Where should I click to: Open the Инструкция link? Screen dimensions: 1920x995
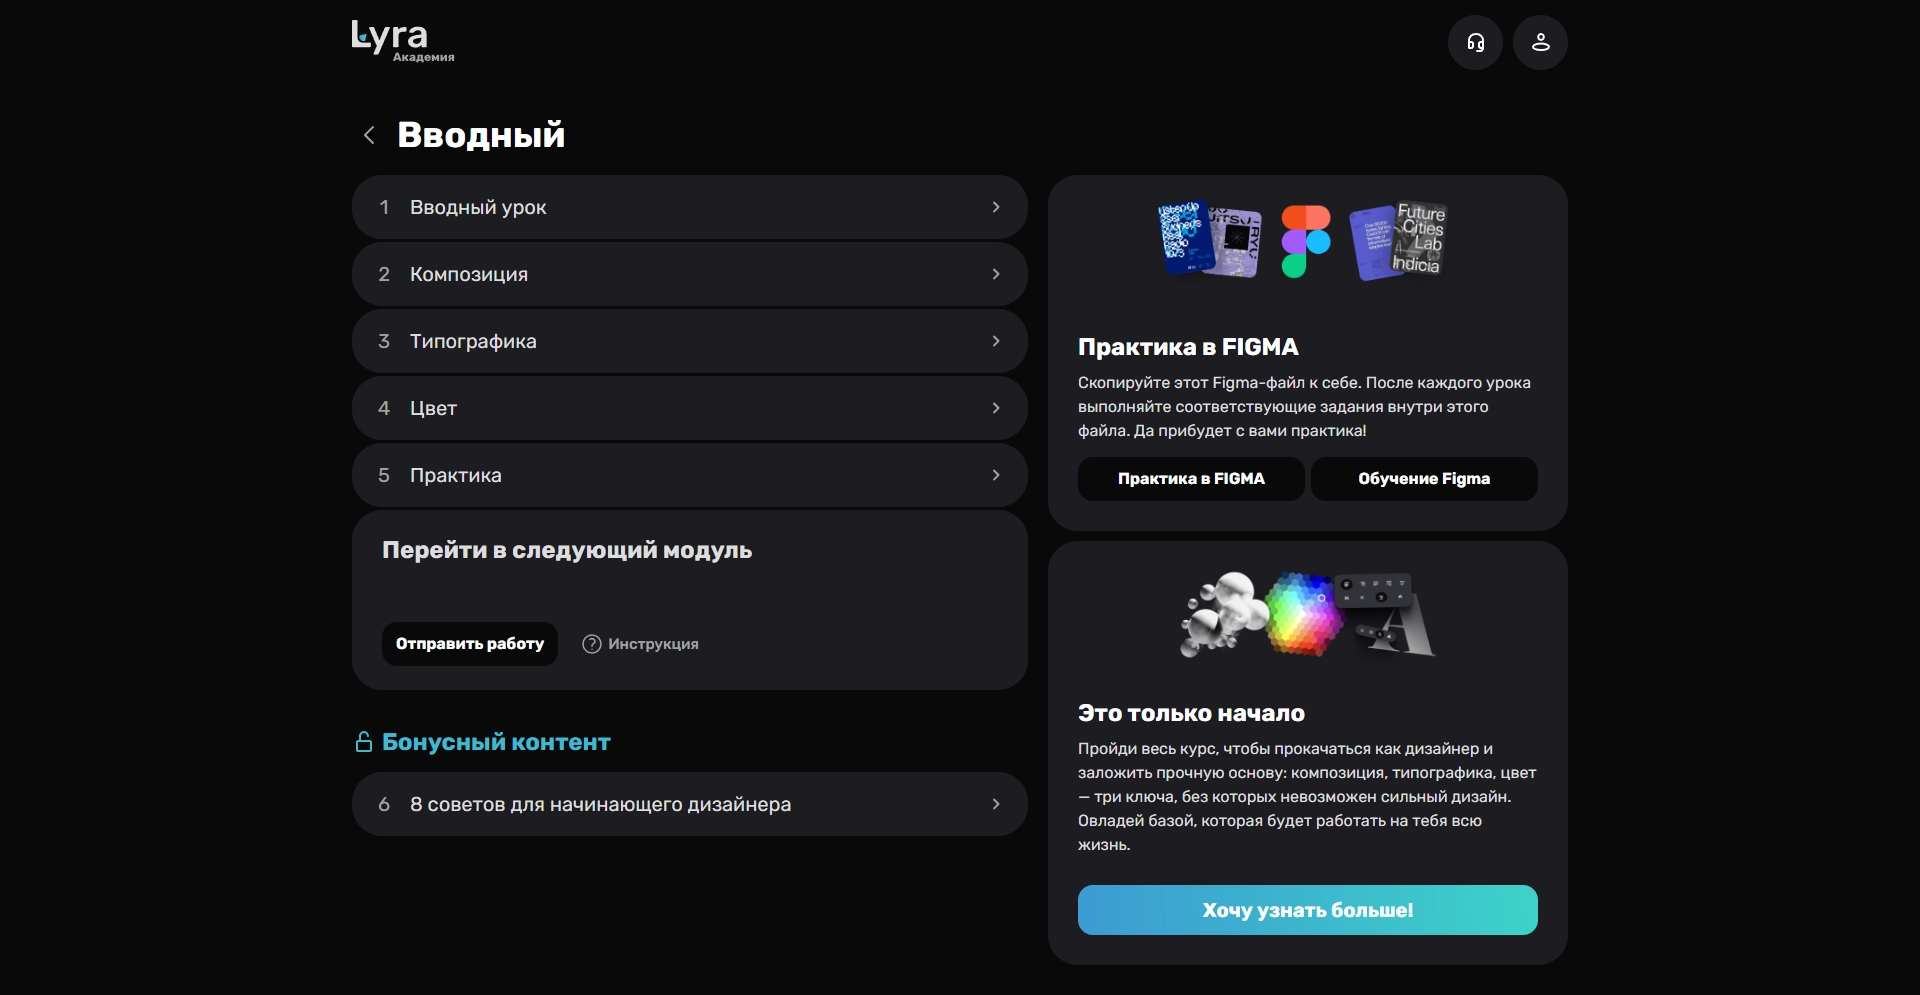(653, 644)
